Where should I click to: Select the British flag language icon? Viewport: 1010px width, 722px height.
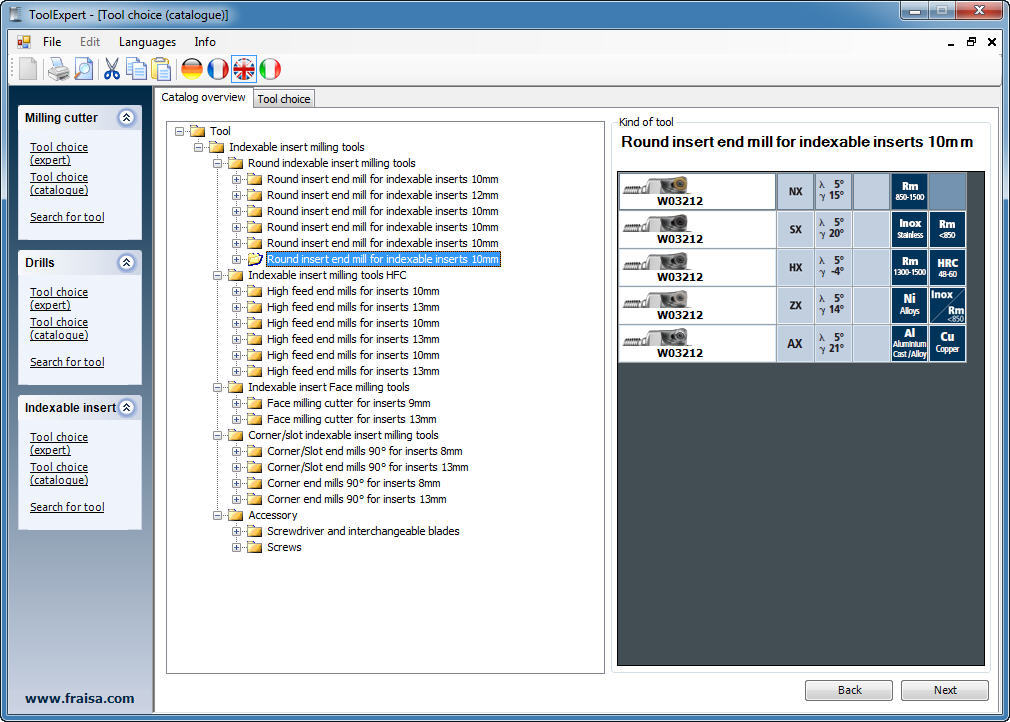click(244, 70)
